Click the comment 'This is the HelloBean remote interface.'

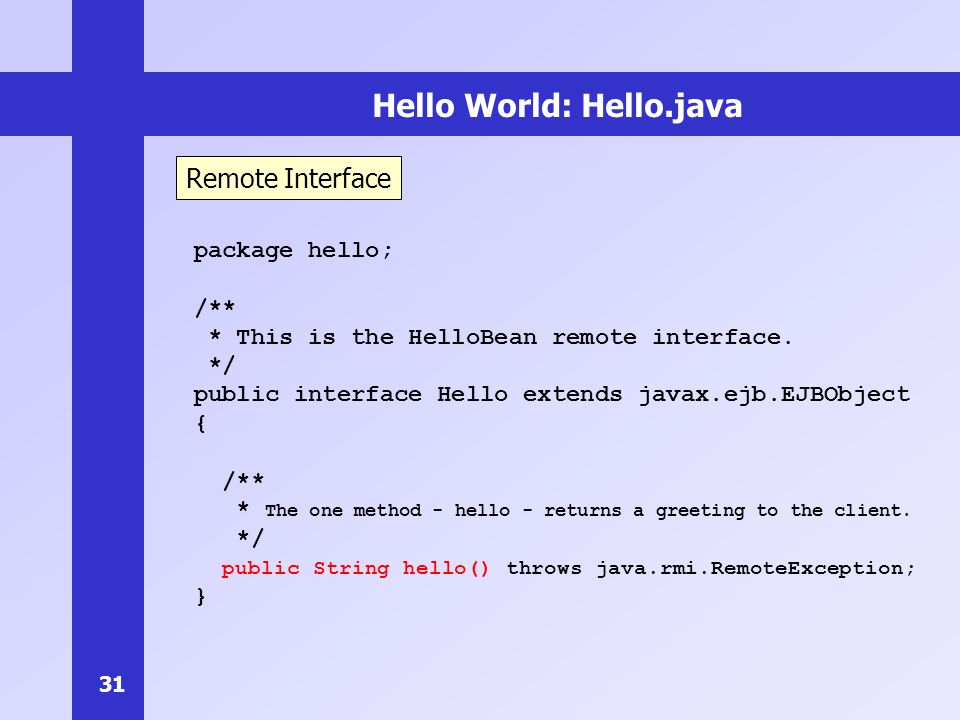tap(514, 337)
